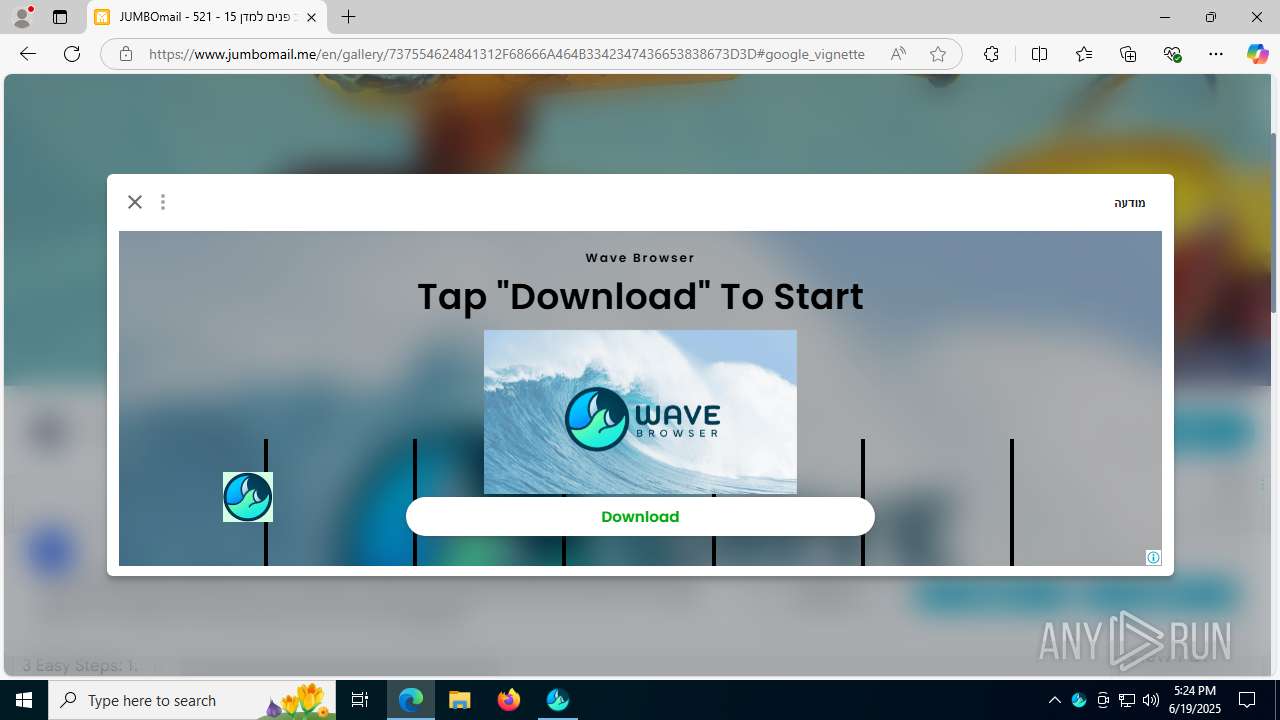Open a new browser tab
1280x720 pixels.
pos(348,17)
